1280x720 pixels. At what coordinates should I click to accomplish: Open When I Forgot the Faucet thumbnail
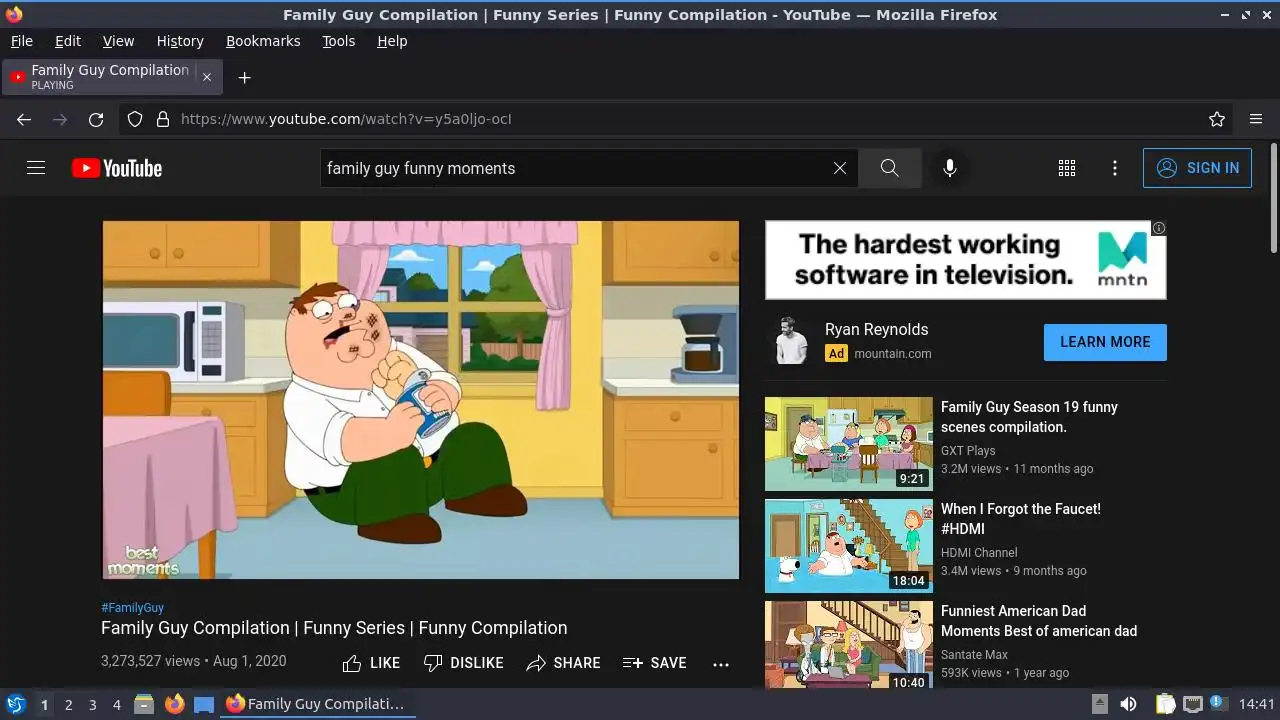848,546
